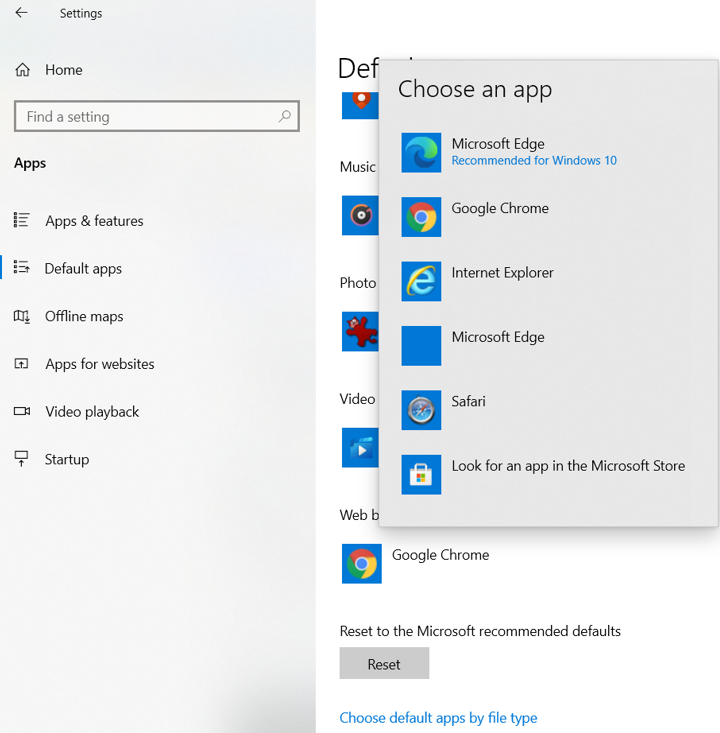Click the Apps & features list icon
The image size is (720, 733).
tap(22, 220)
